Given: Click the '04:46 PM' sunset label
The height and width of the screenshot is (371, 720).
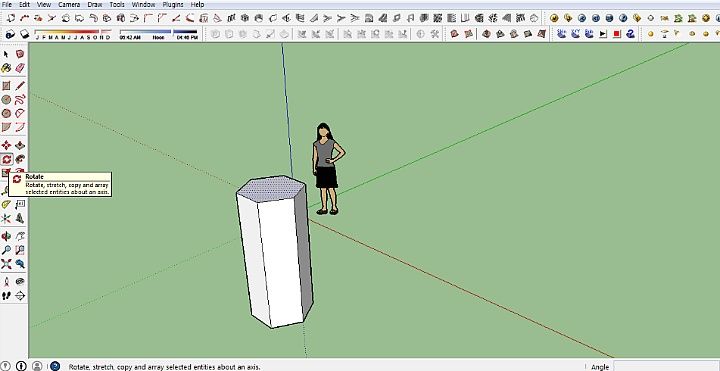Looking at the screenshot, I should click(x=187, y=38).
